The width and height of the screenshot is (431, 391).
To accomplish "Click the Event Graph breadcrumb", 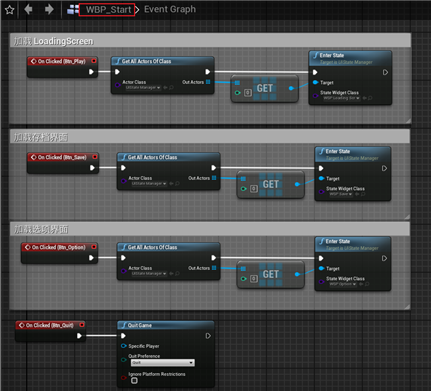I will [x=170, y=9].
